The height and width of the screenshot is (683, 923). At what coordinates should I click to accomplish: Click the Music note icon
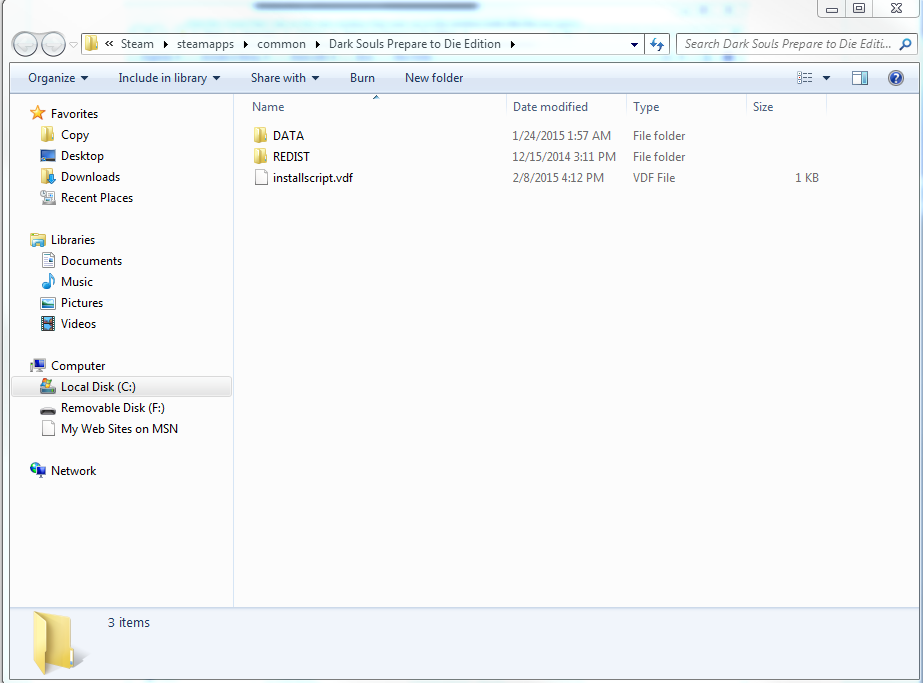[x=48, y=281]
